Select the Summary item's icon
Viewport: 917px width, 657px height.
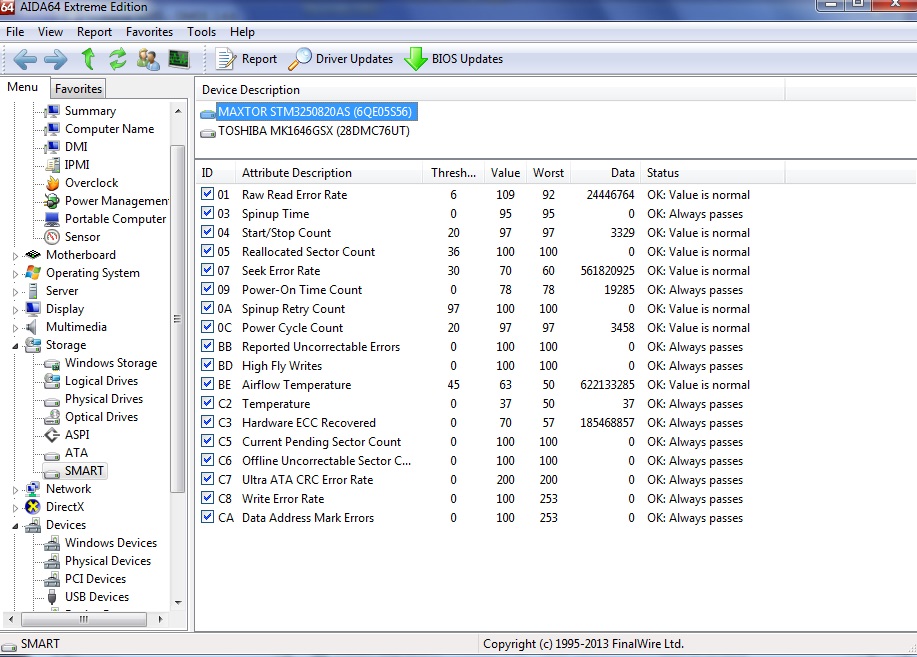click(52, 111)
